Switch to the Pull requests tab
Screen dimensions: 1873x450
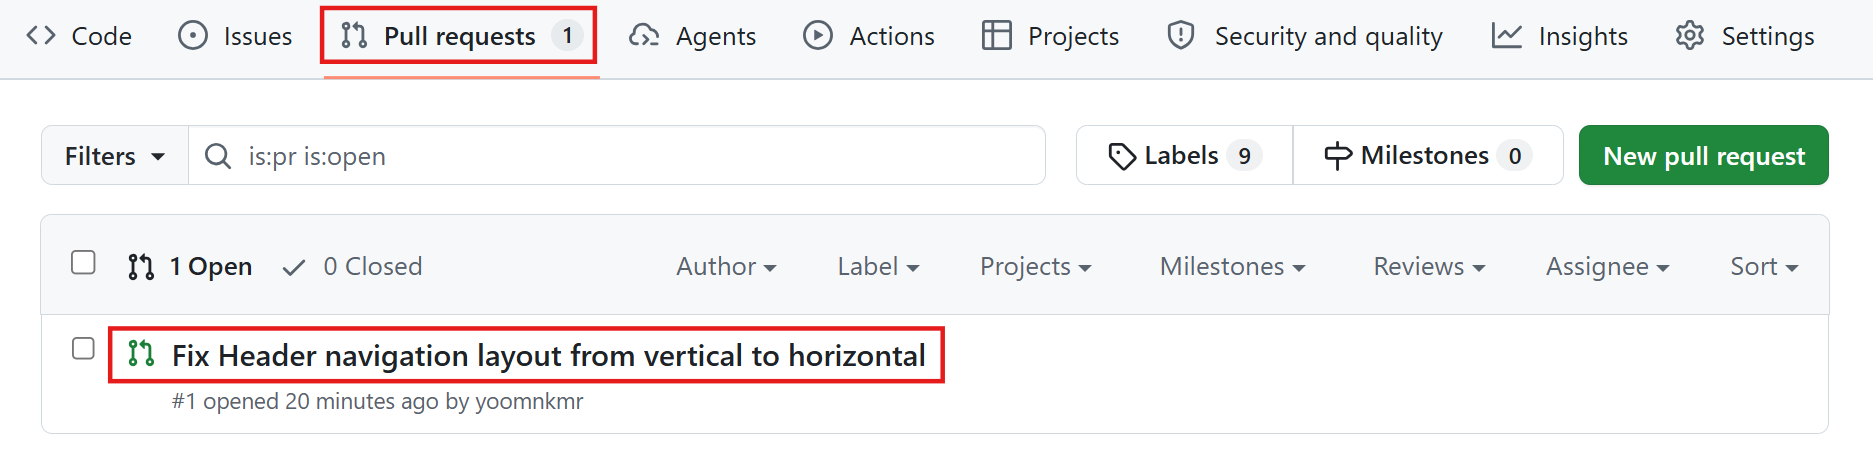tap(459, 36)
